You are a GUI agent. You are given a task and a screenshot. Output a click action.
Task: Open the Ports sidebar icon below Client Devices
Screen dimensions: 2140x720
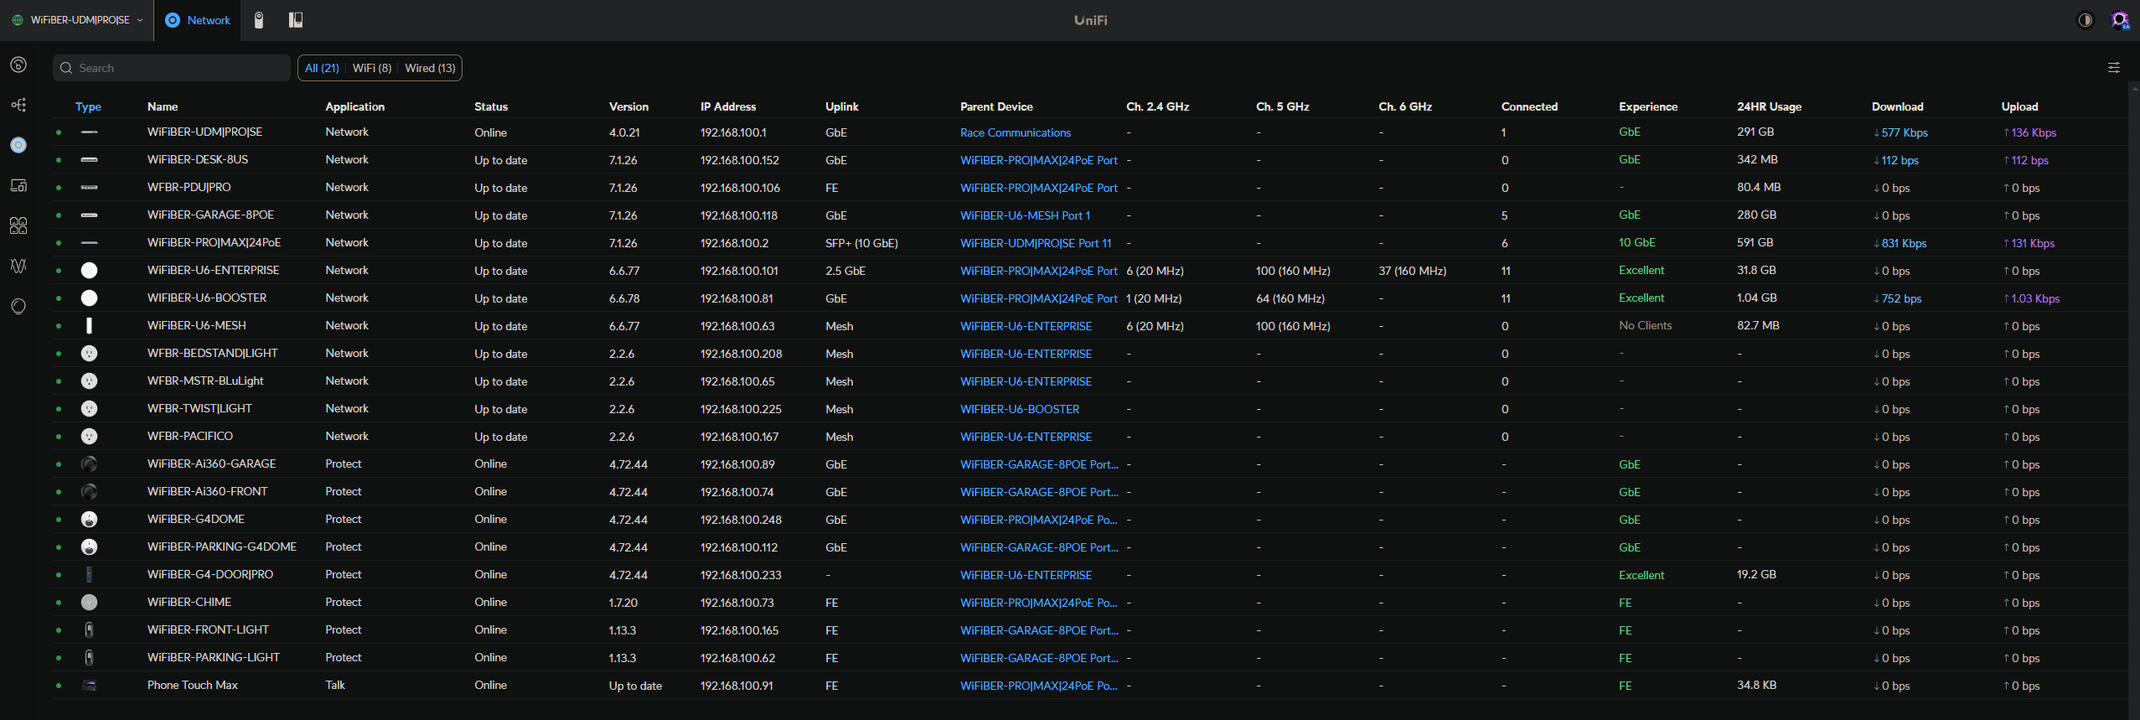(18, 226)
